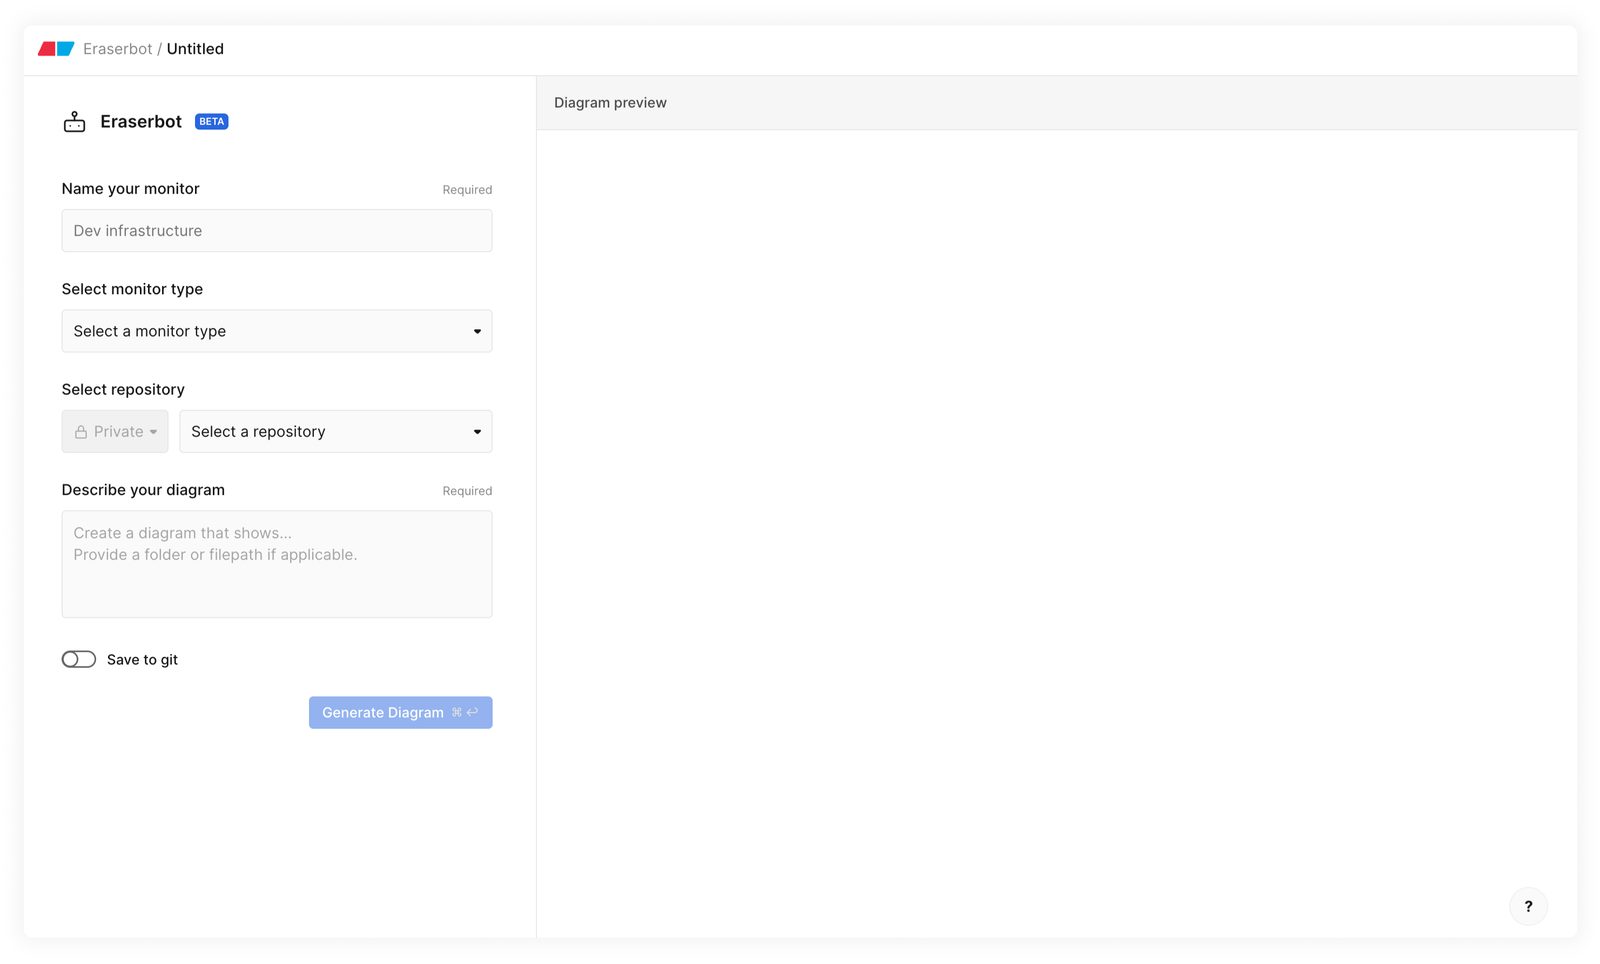The height and width of the screenshot is (964, 1600).
Task: Click the BETA badge next to Eraserbot
Action: click(x=212, y=122)
